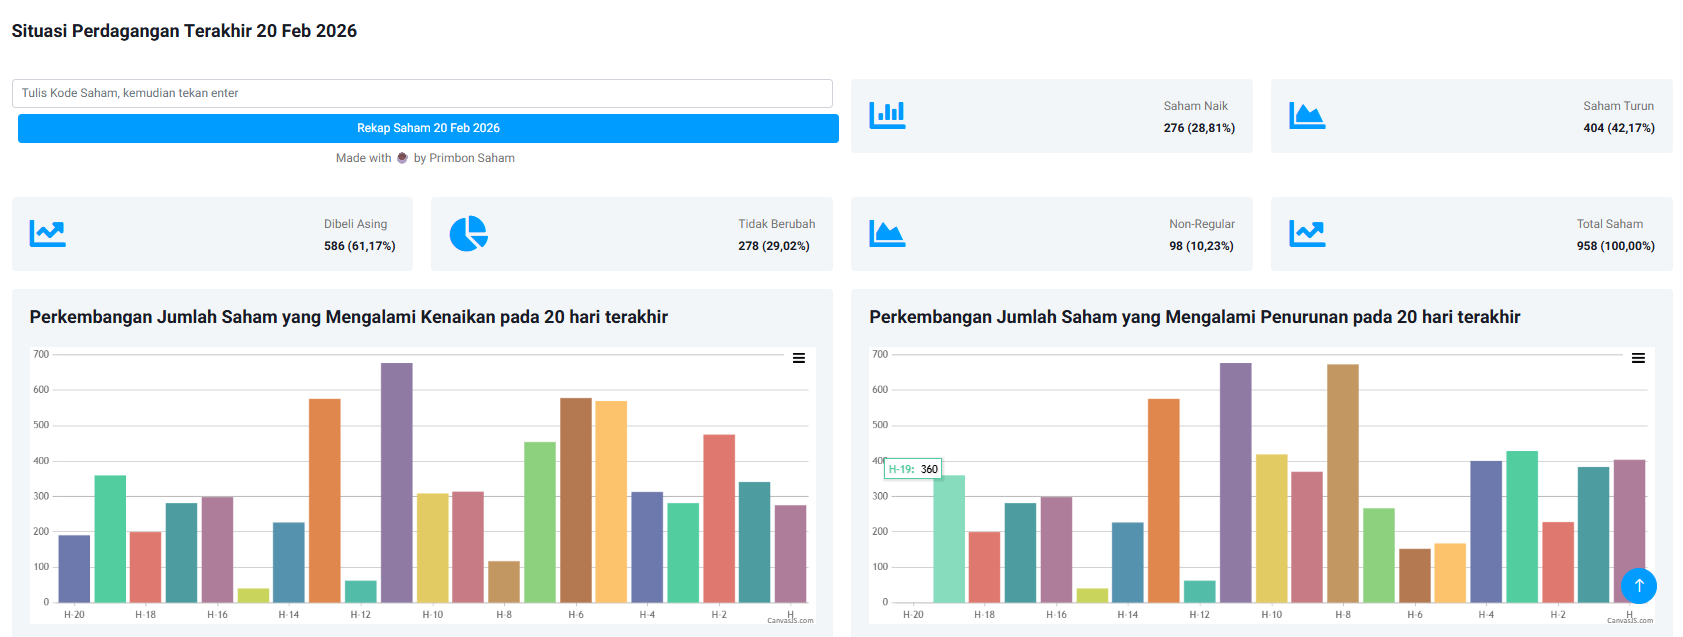Click the Saham Turun 404 statistic card
The height and width of the screenshot is (637, 1683).
[x=1471, y=116]
